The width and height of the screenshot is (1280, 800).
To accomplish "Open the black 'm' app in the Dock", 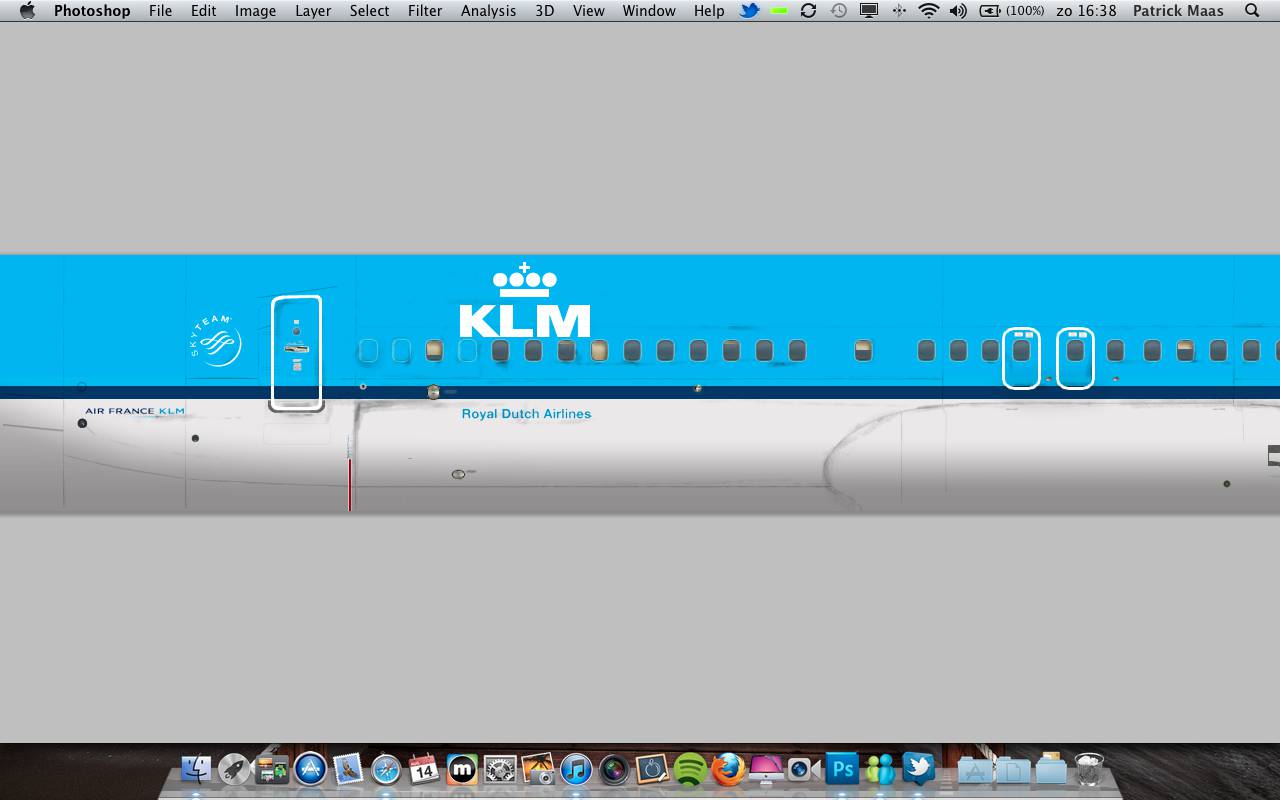I will tap(462, 769).
